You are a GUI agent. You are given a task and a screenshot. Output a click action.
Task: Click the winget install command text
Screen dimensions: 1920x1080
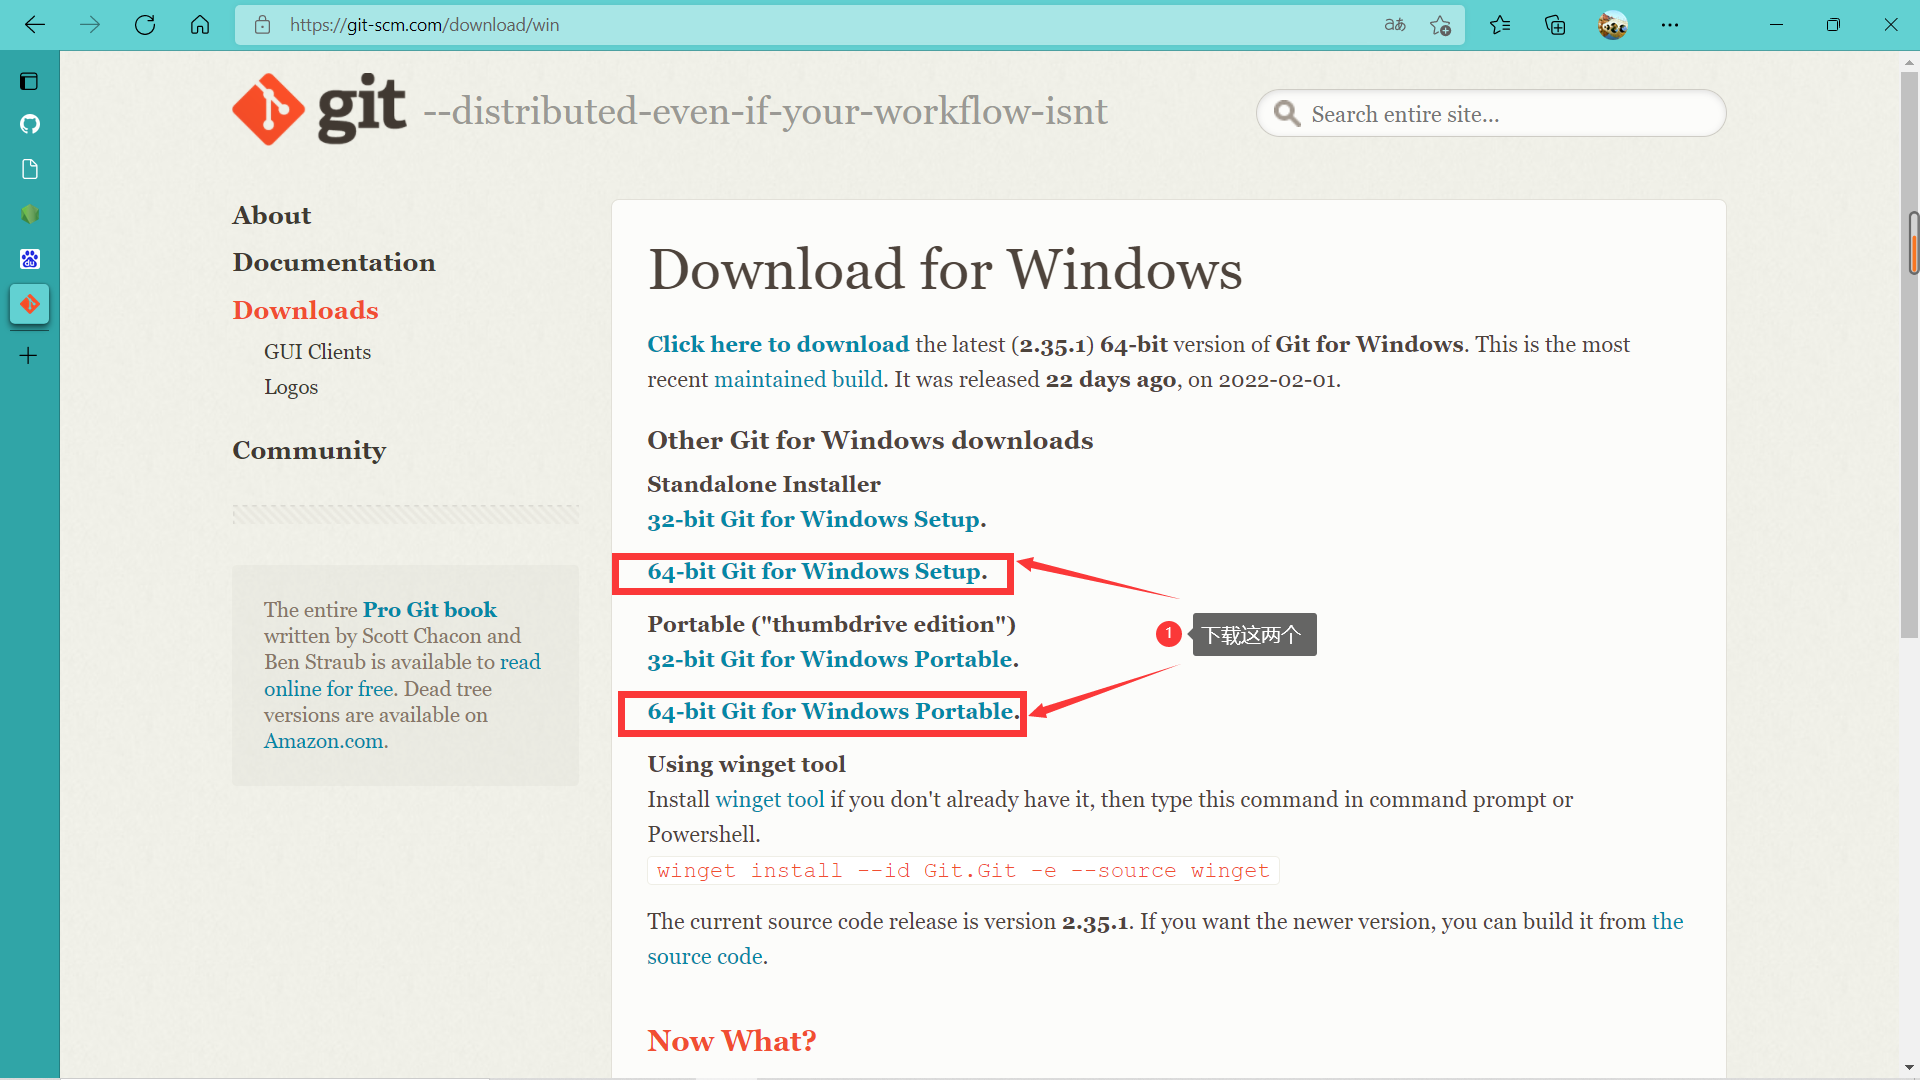963,871
